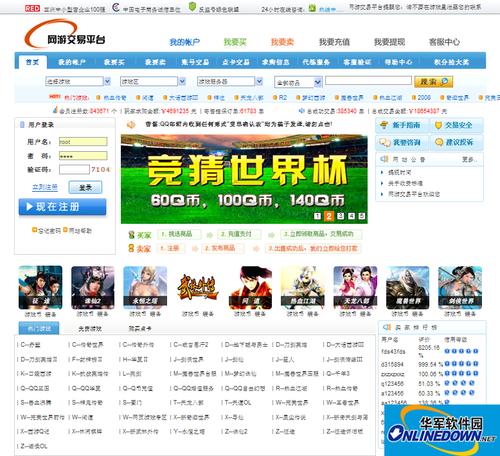Open the 永恒之塔 game thumbnail

pos(145,287)
